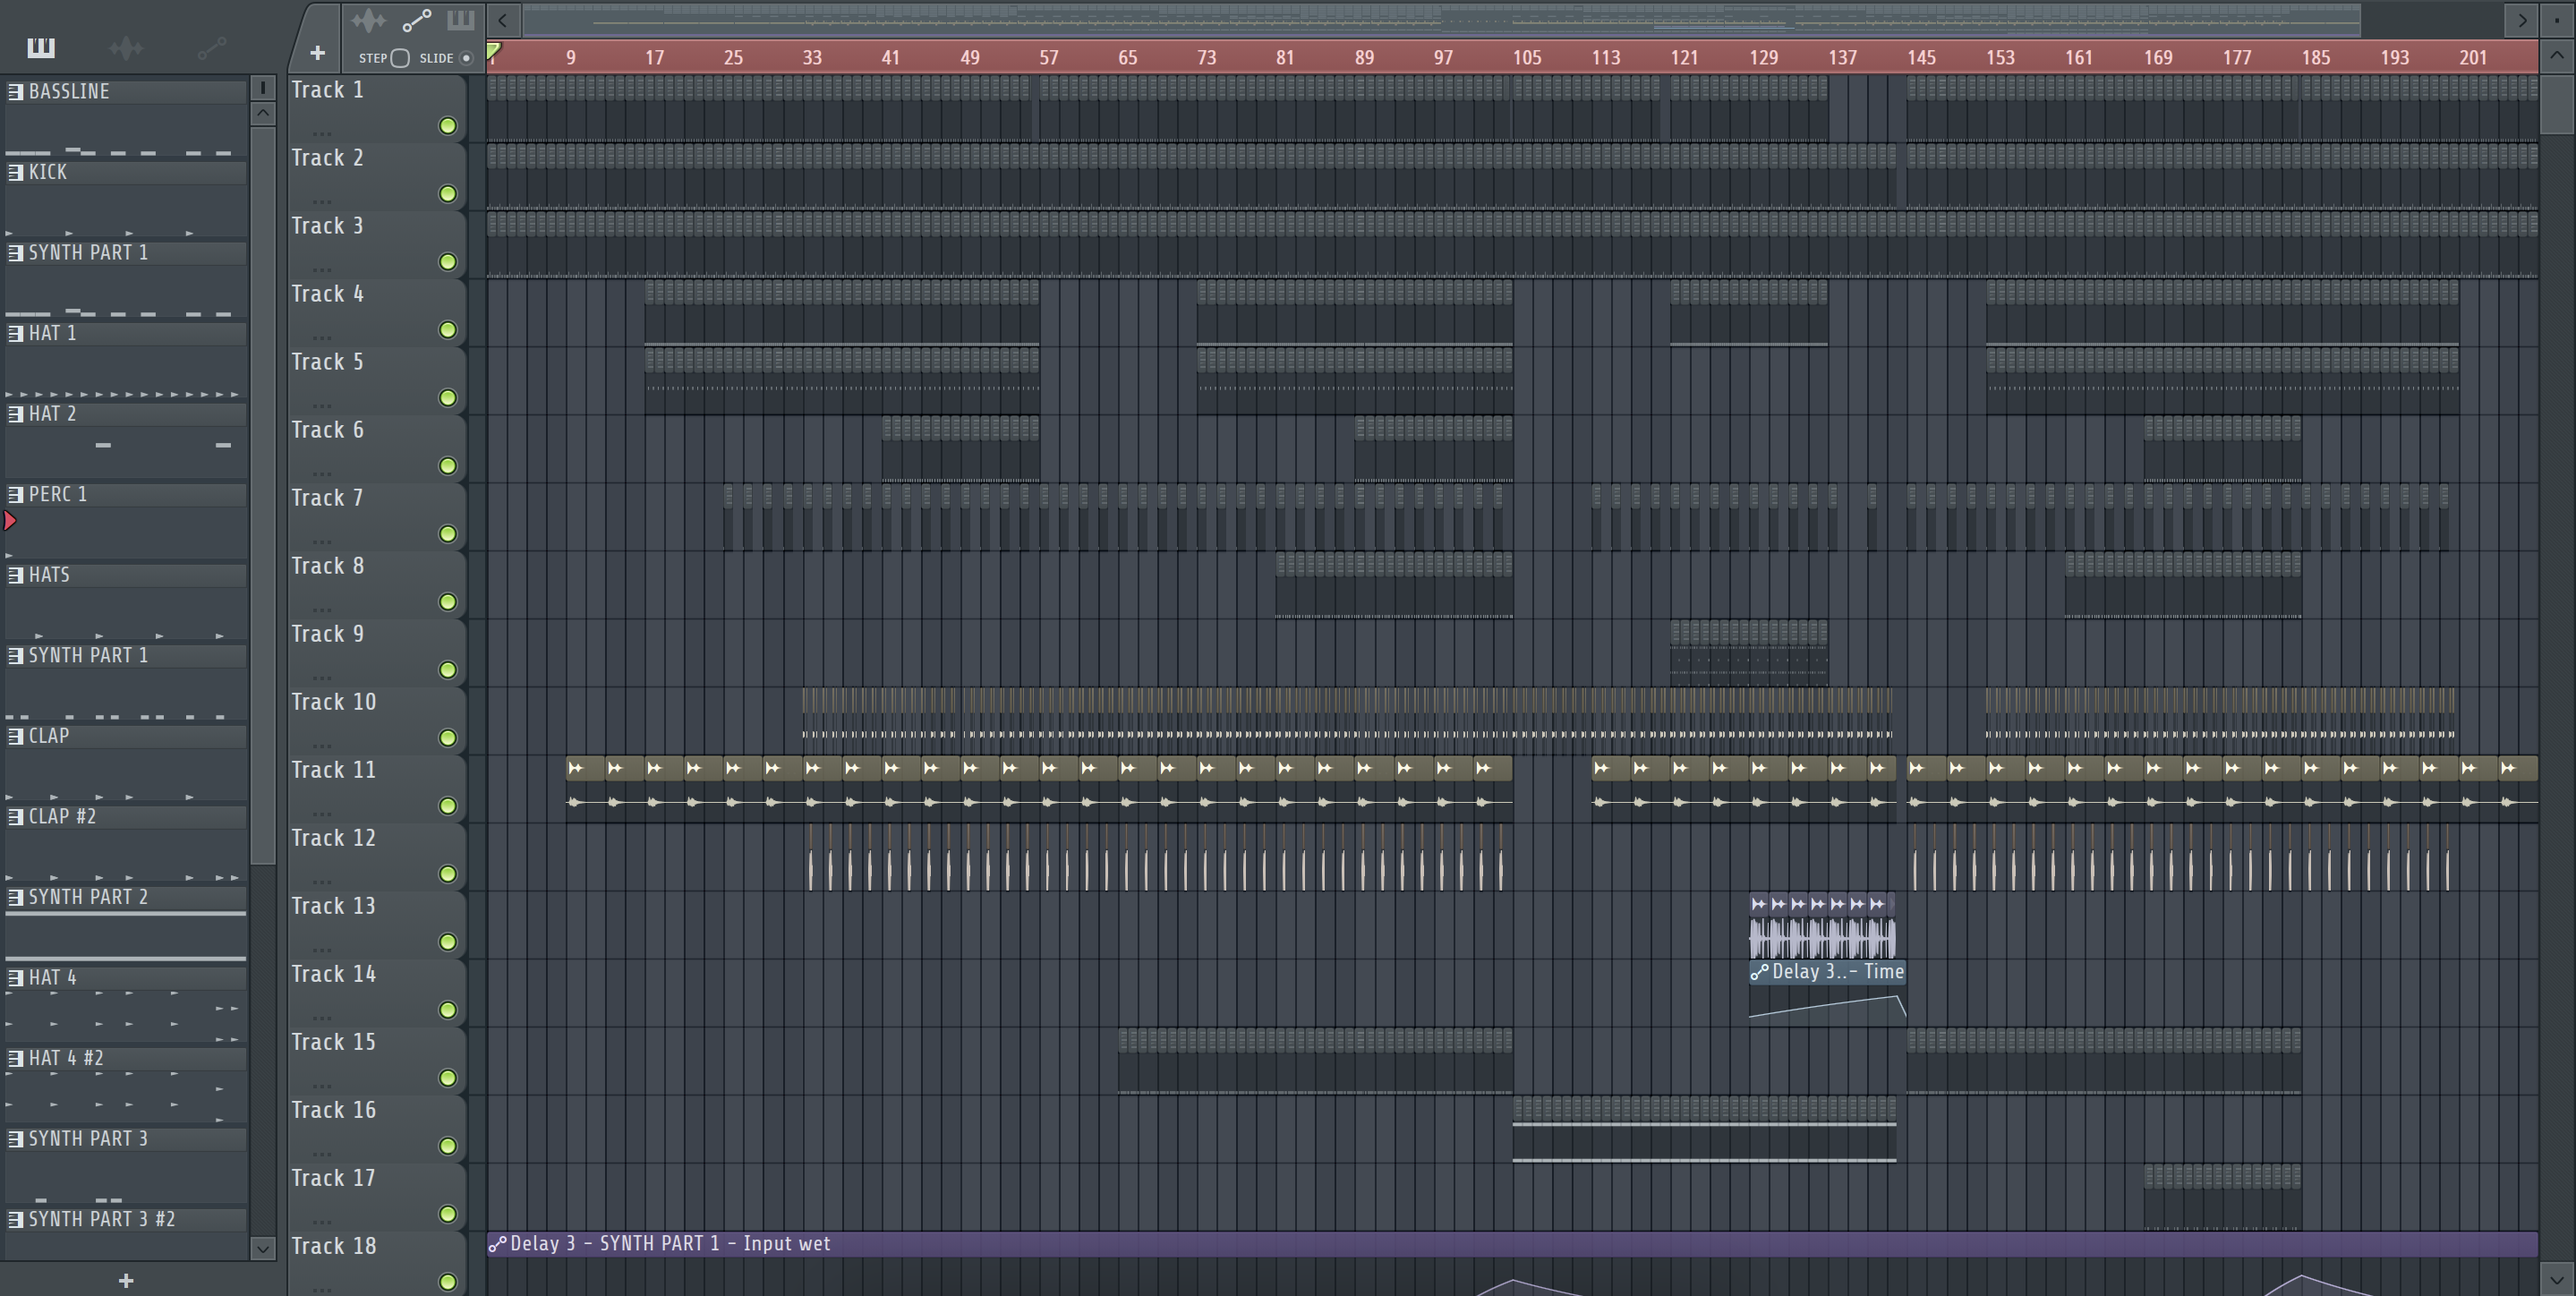
Task: Select the Track 18 header
Action: click(377, 1264)
